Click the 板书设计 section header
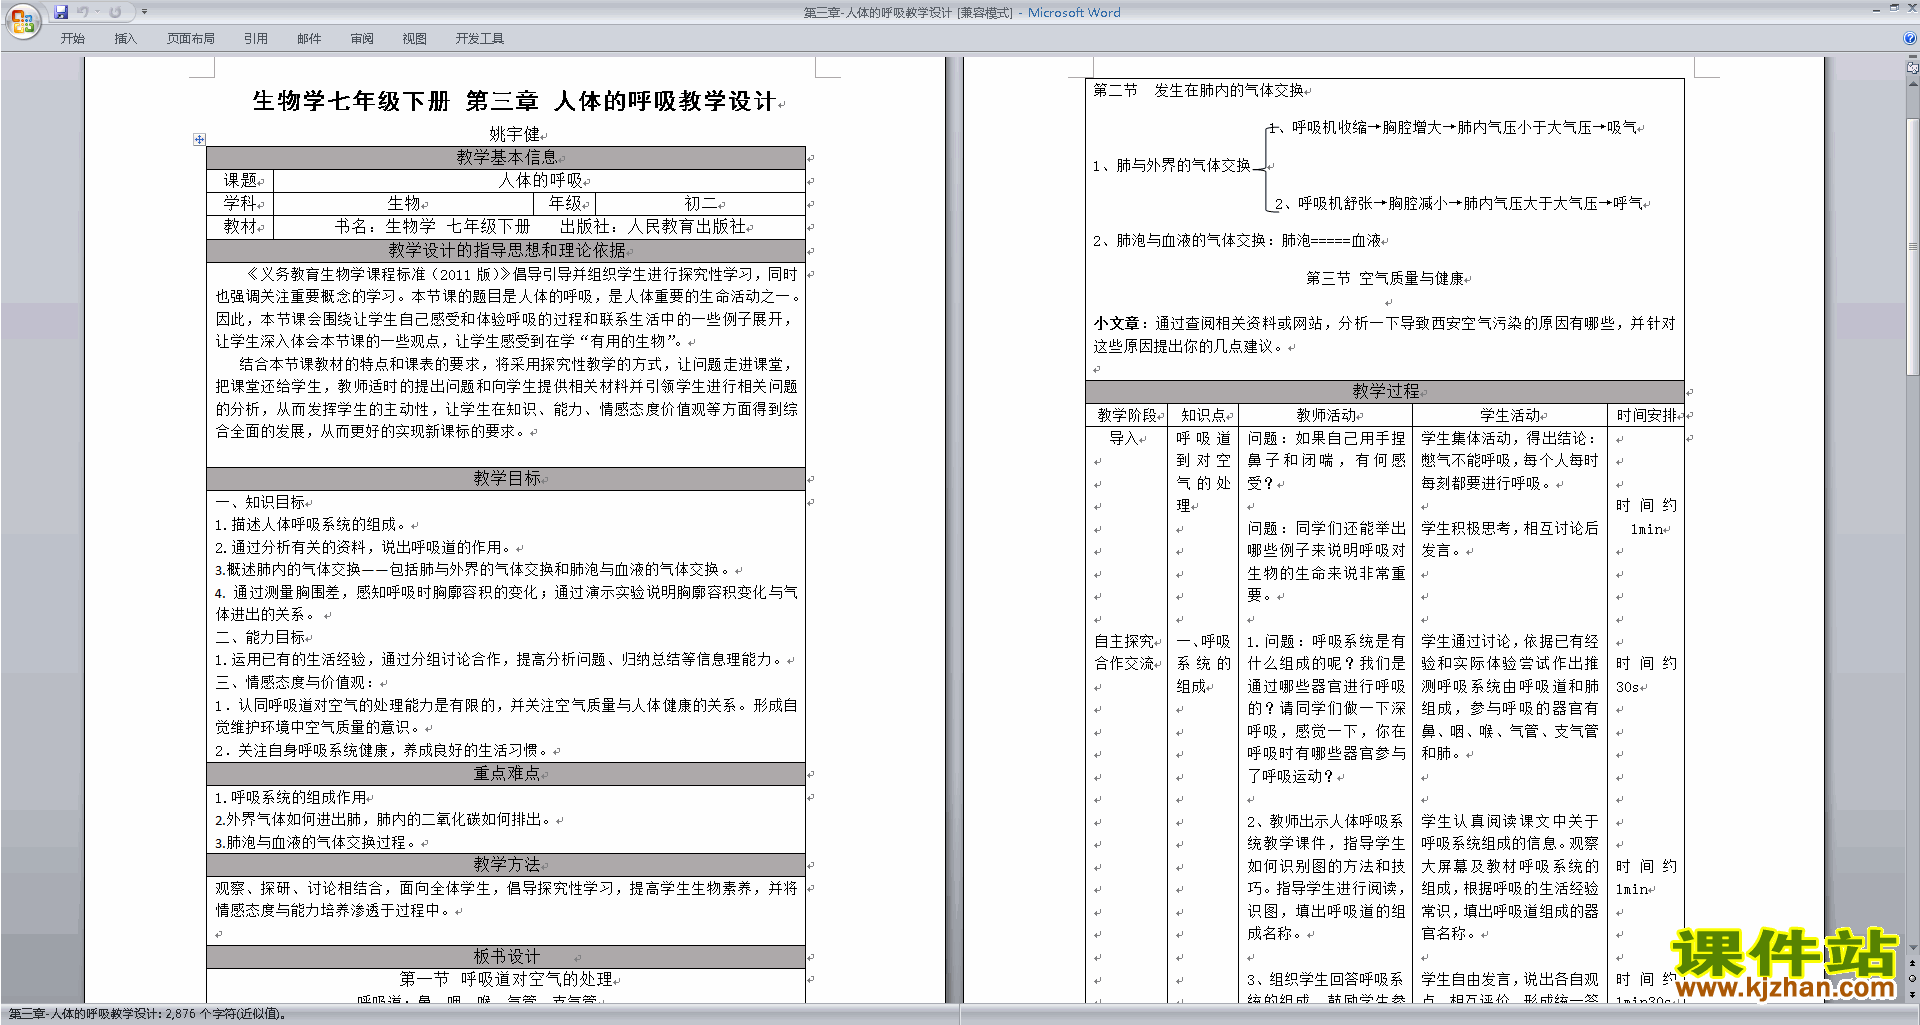Image resolution: width=1920 pixels, height=1025 pixels. point(506,957)
